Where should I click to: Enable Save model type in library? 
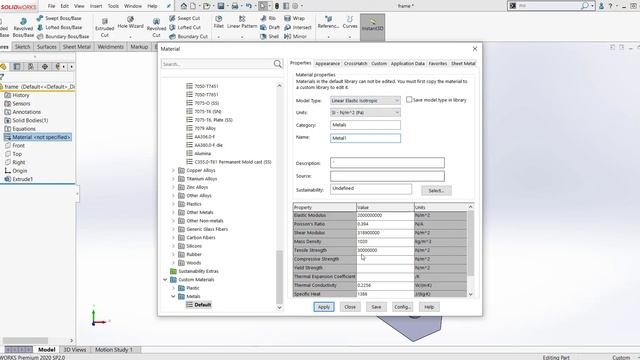click(x=409, y=100)
